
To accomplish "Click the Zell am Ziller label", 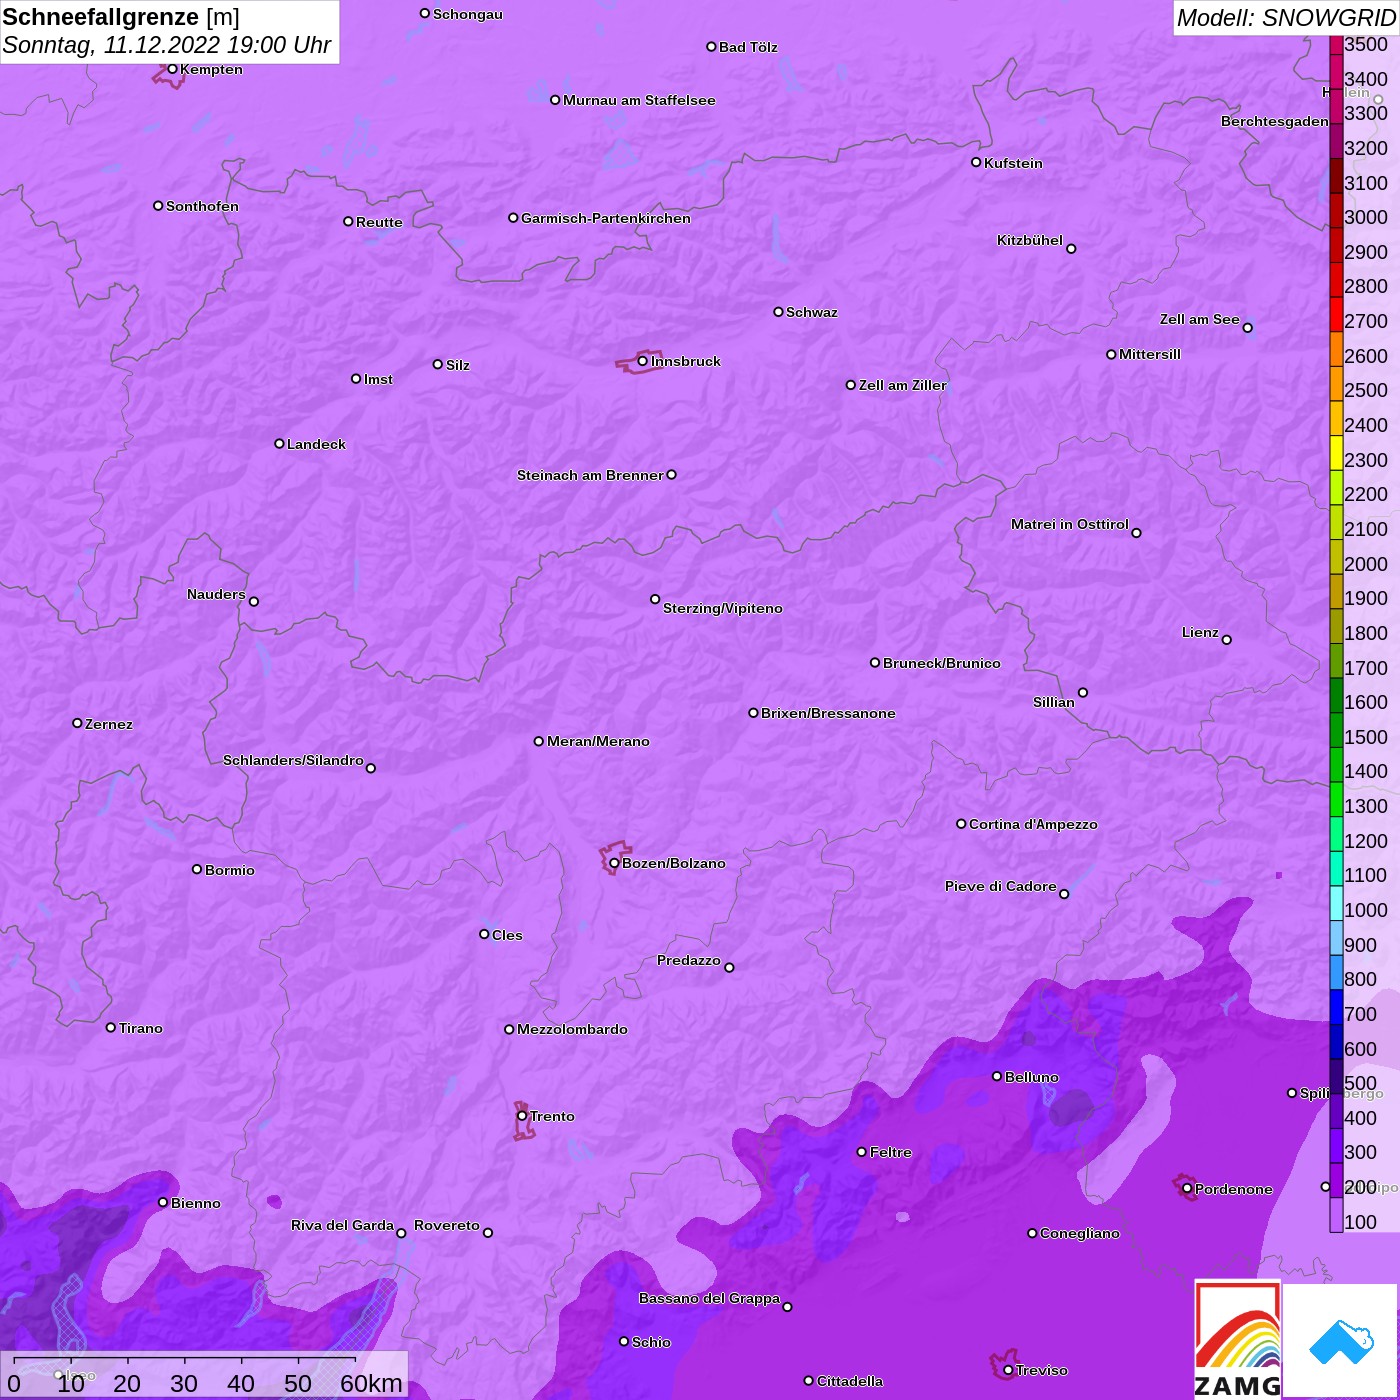I will 902,385.
